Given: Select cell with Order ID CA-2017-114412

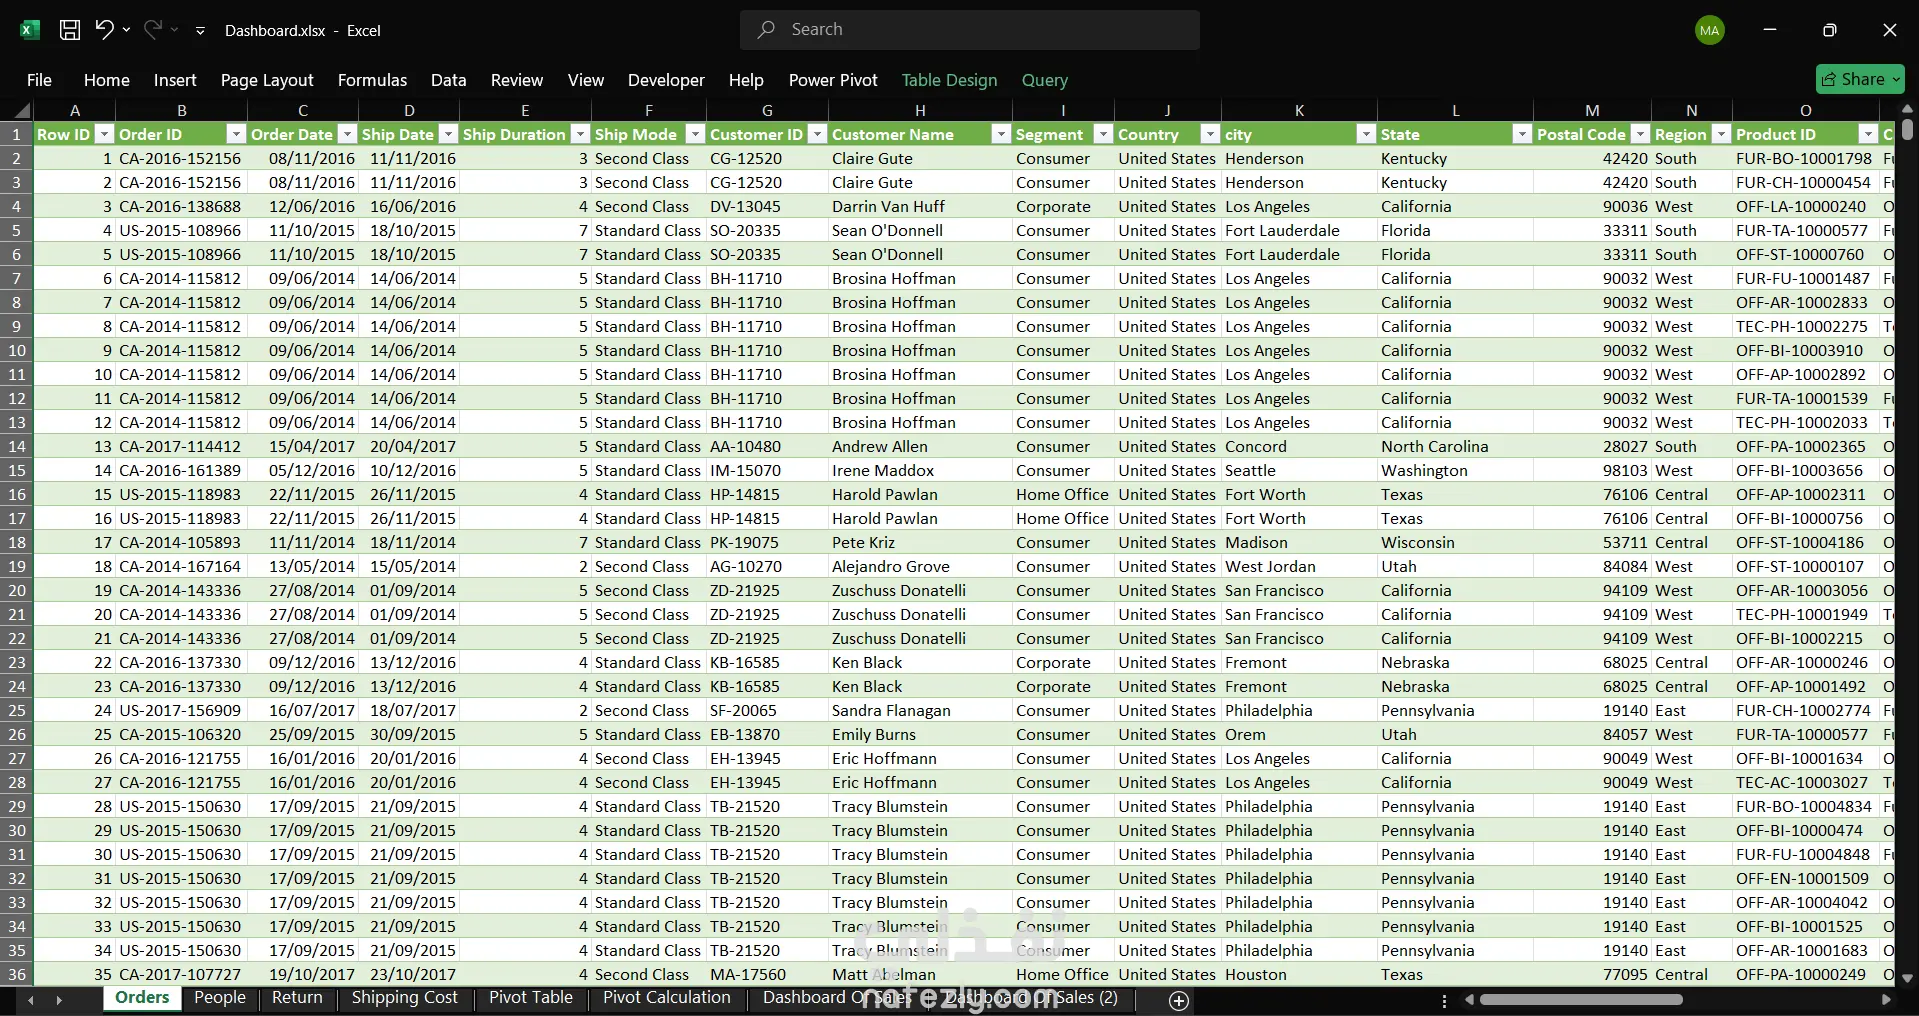Looking at the screenshot, I should click(x=180, y=446).
